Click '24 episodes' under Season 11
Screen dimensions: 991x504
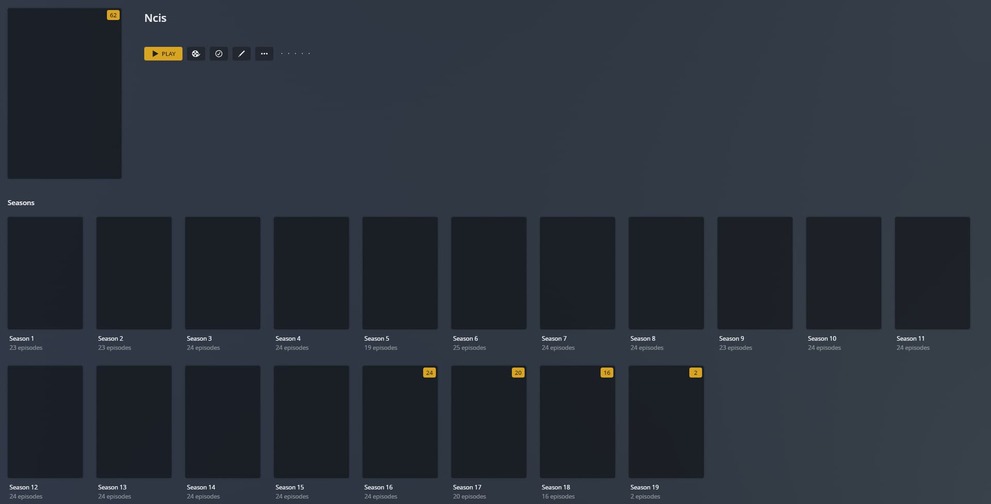point(913,348)
